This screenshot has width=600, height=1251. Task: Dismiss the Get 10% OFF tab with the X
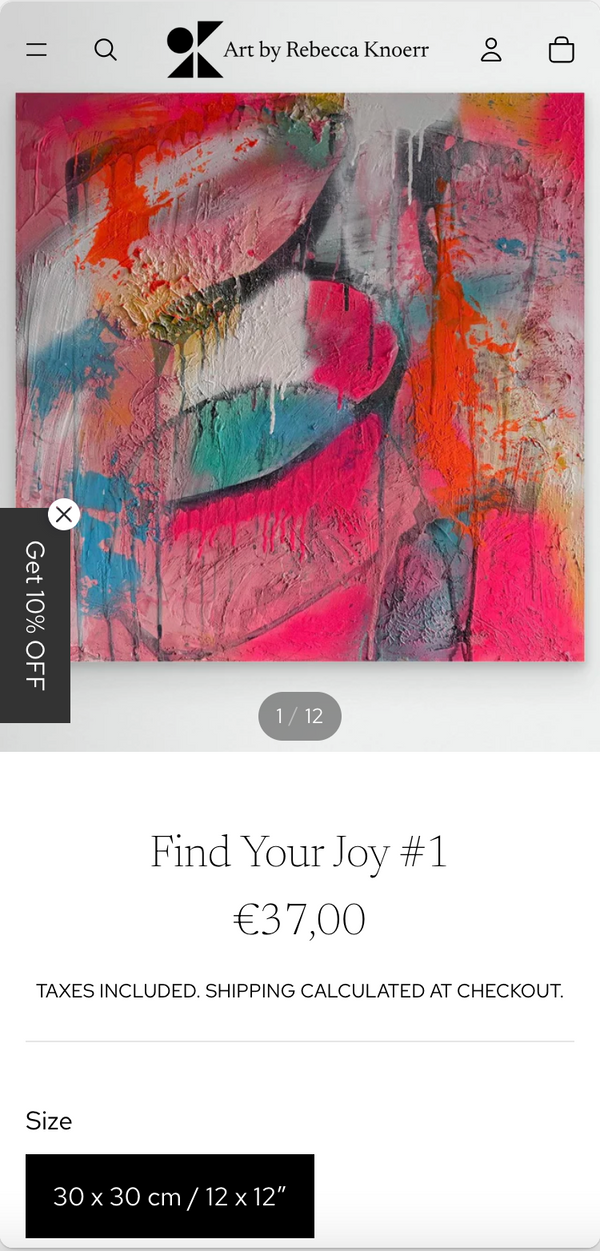coord(64,514)
